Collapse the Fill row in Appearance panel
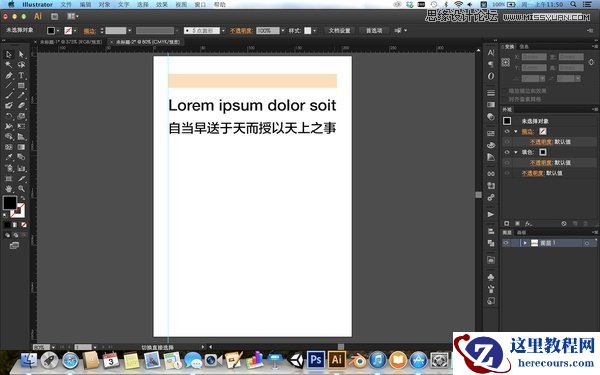The width and height of the screenshot is (600, 375). 515,152
